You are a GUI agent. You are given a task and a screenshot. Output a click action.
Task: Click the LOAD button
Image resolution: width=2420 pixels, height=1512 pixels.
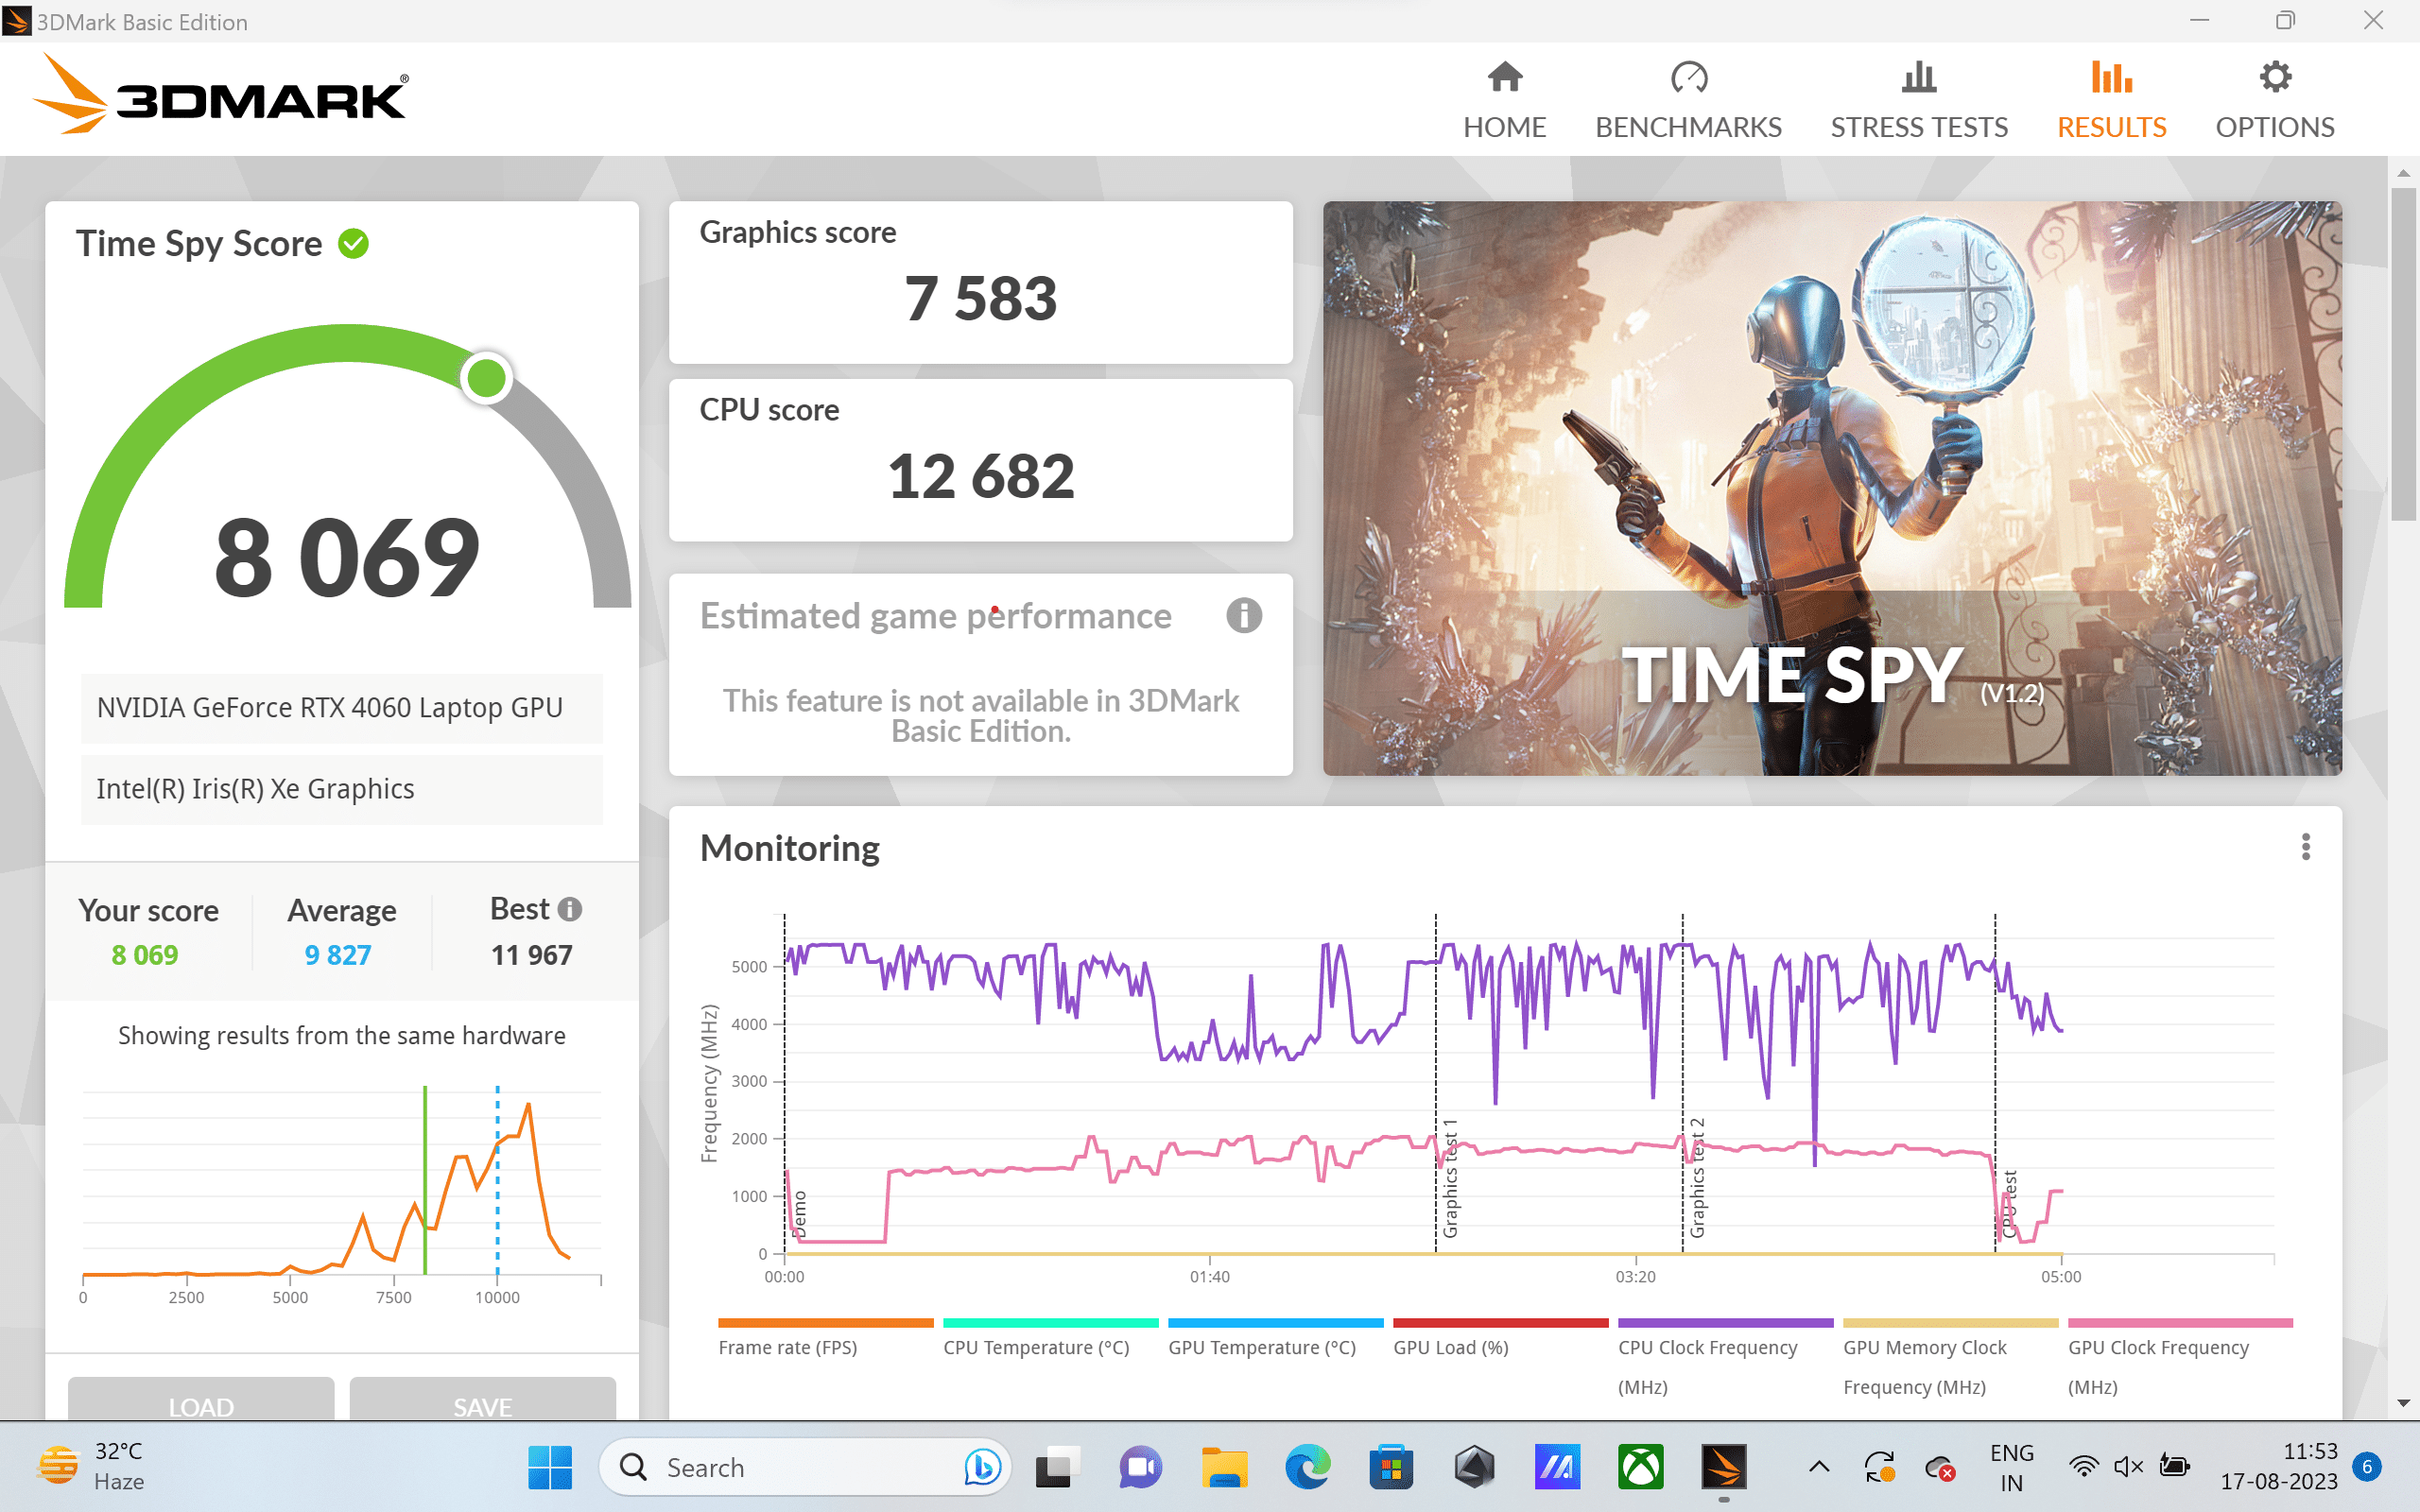[201, 1400]
